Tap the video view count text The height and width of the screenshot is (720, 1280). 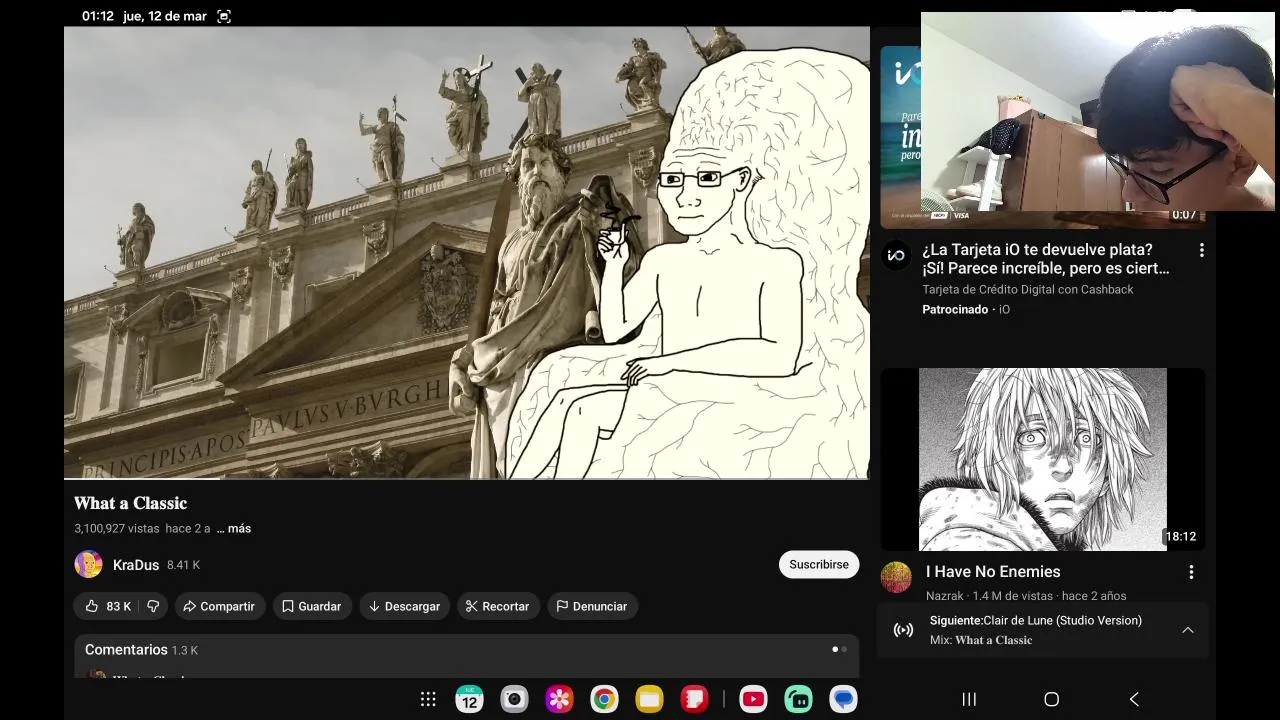117,528
